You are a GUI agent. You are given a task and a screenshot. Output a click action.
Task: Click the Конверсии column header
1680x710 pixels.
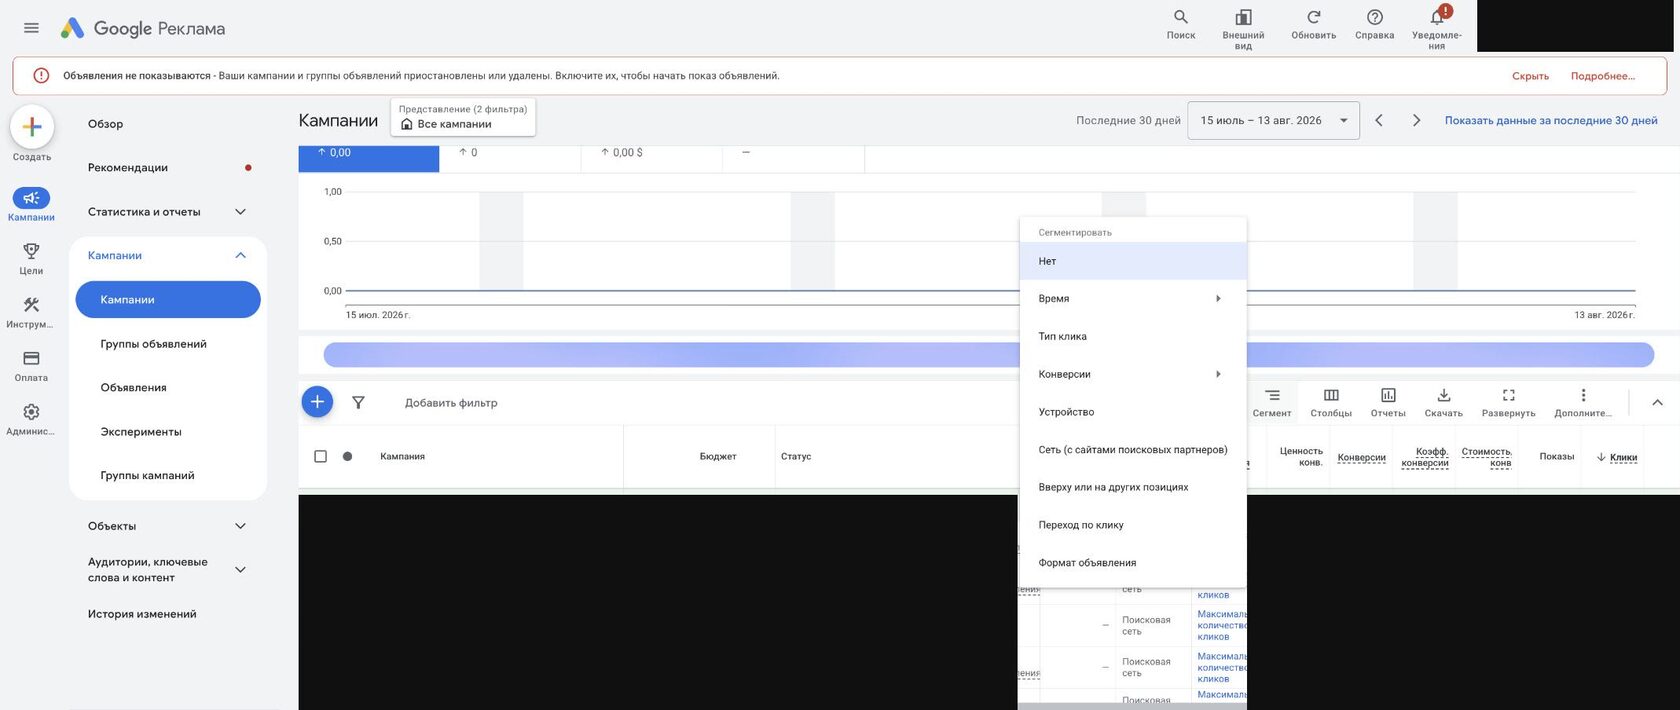pyautogui.click(x=1361, y=457)
